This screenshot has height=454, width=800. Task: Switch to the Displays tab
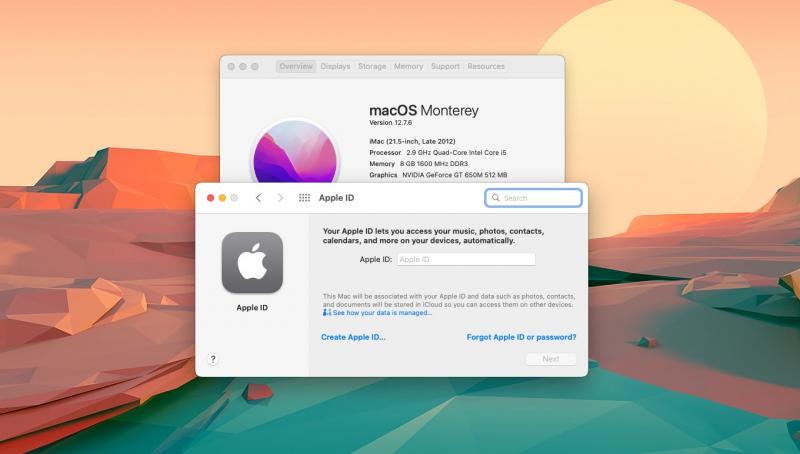pyautogui.click(x=335, y=66)
